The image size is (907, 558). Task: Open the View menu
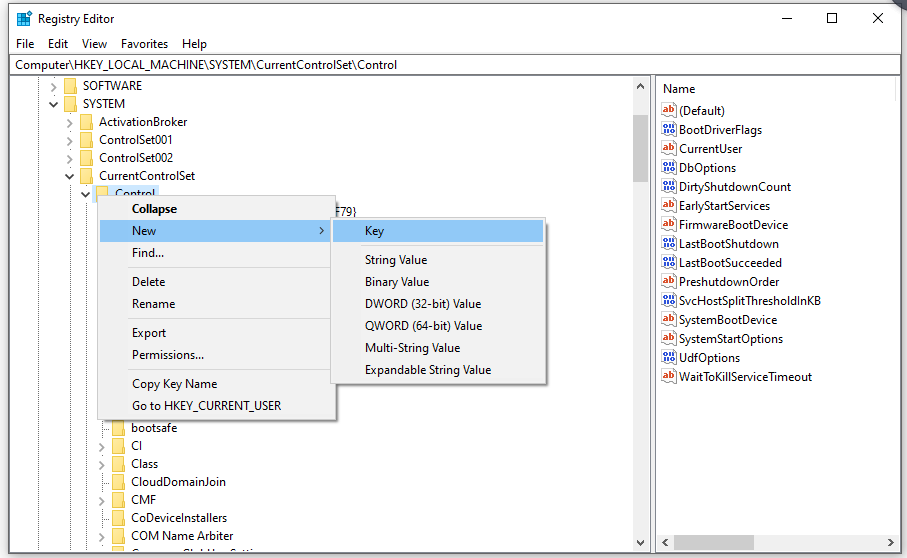point(94,44)
